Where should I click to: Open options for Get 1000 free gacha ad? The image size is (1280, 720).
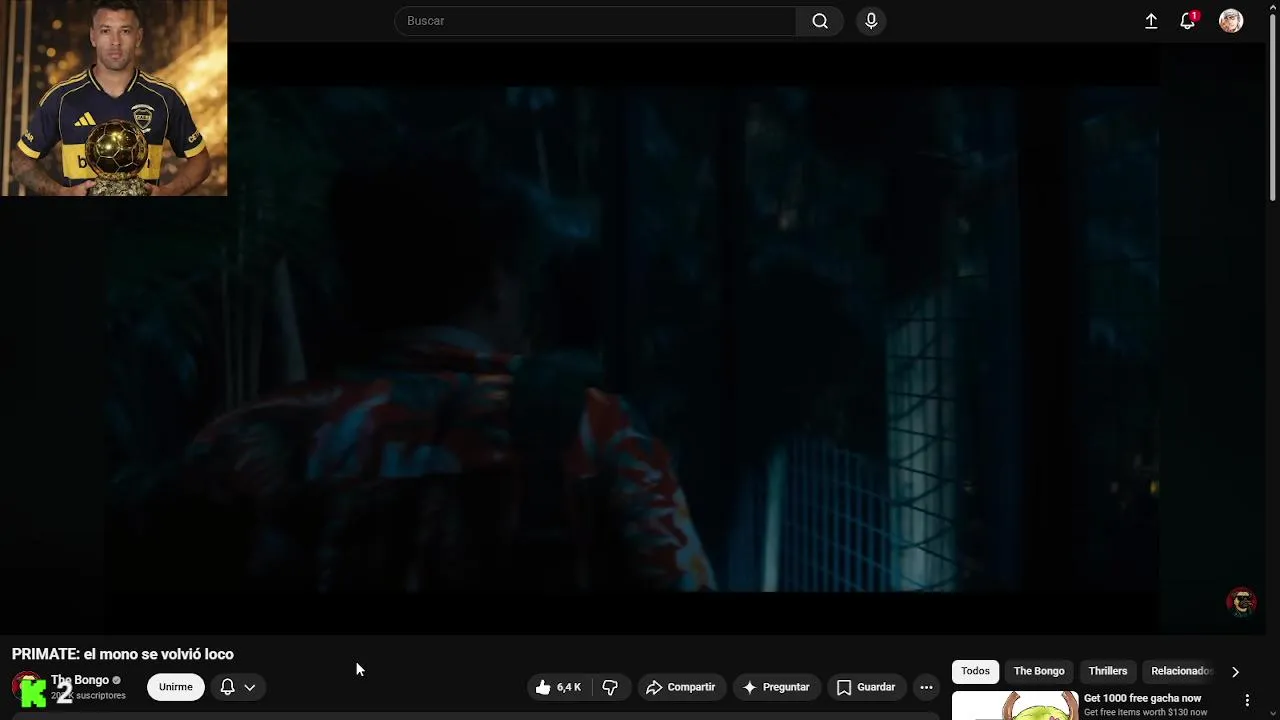point(1247,700)
